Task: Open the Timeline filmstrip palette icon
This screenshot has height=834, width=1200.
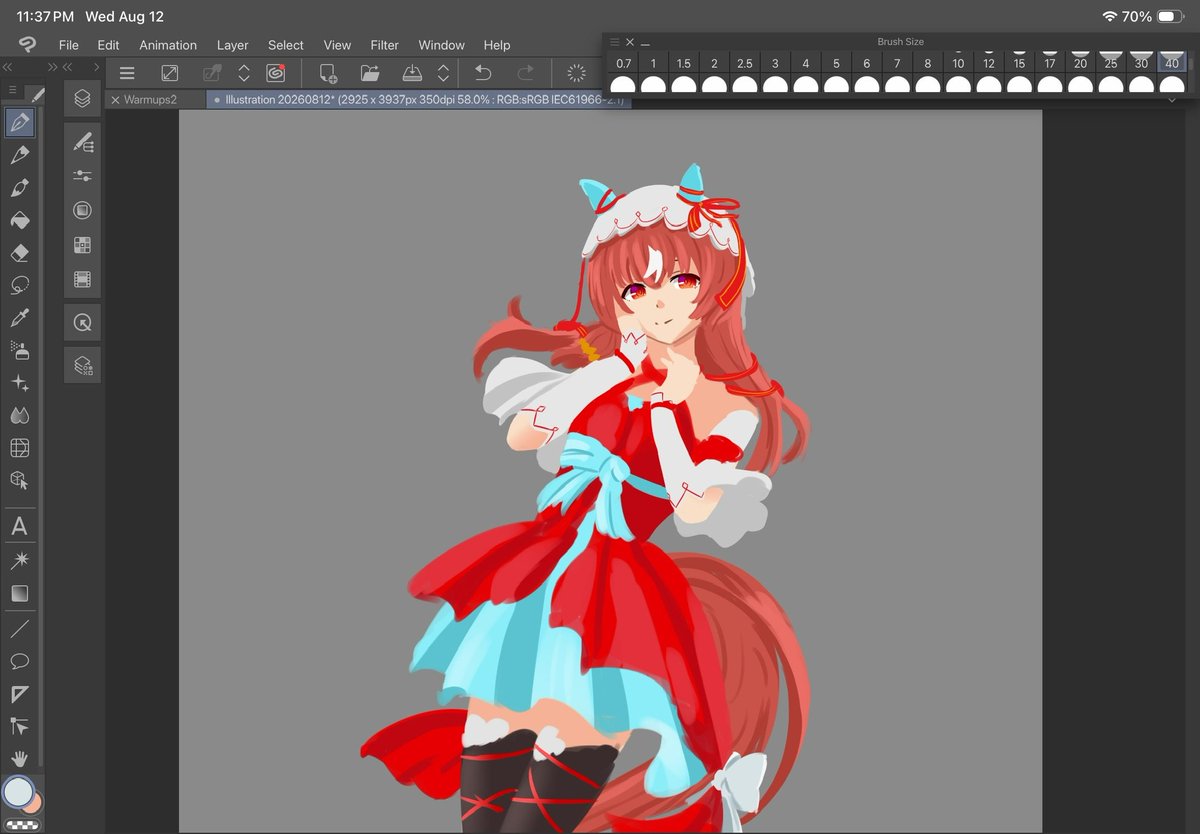Action: (82, 279)
